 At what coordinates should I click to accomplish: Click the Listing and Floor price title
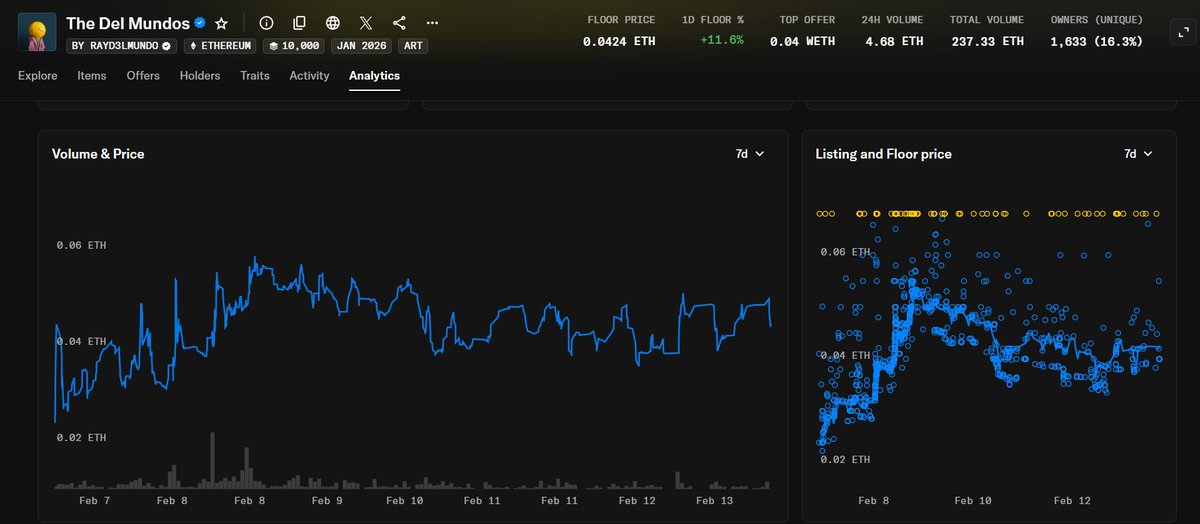pyautogui.click(x=883, y=154)
